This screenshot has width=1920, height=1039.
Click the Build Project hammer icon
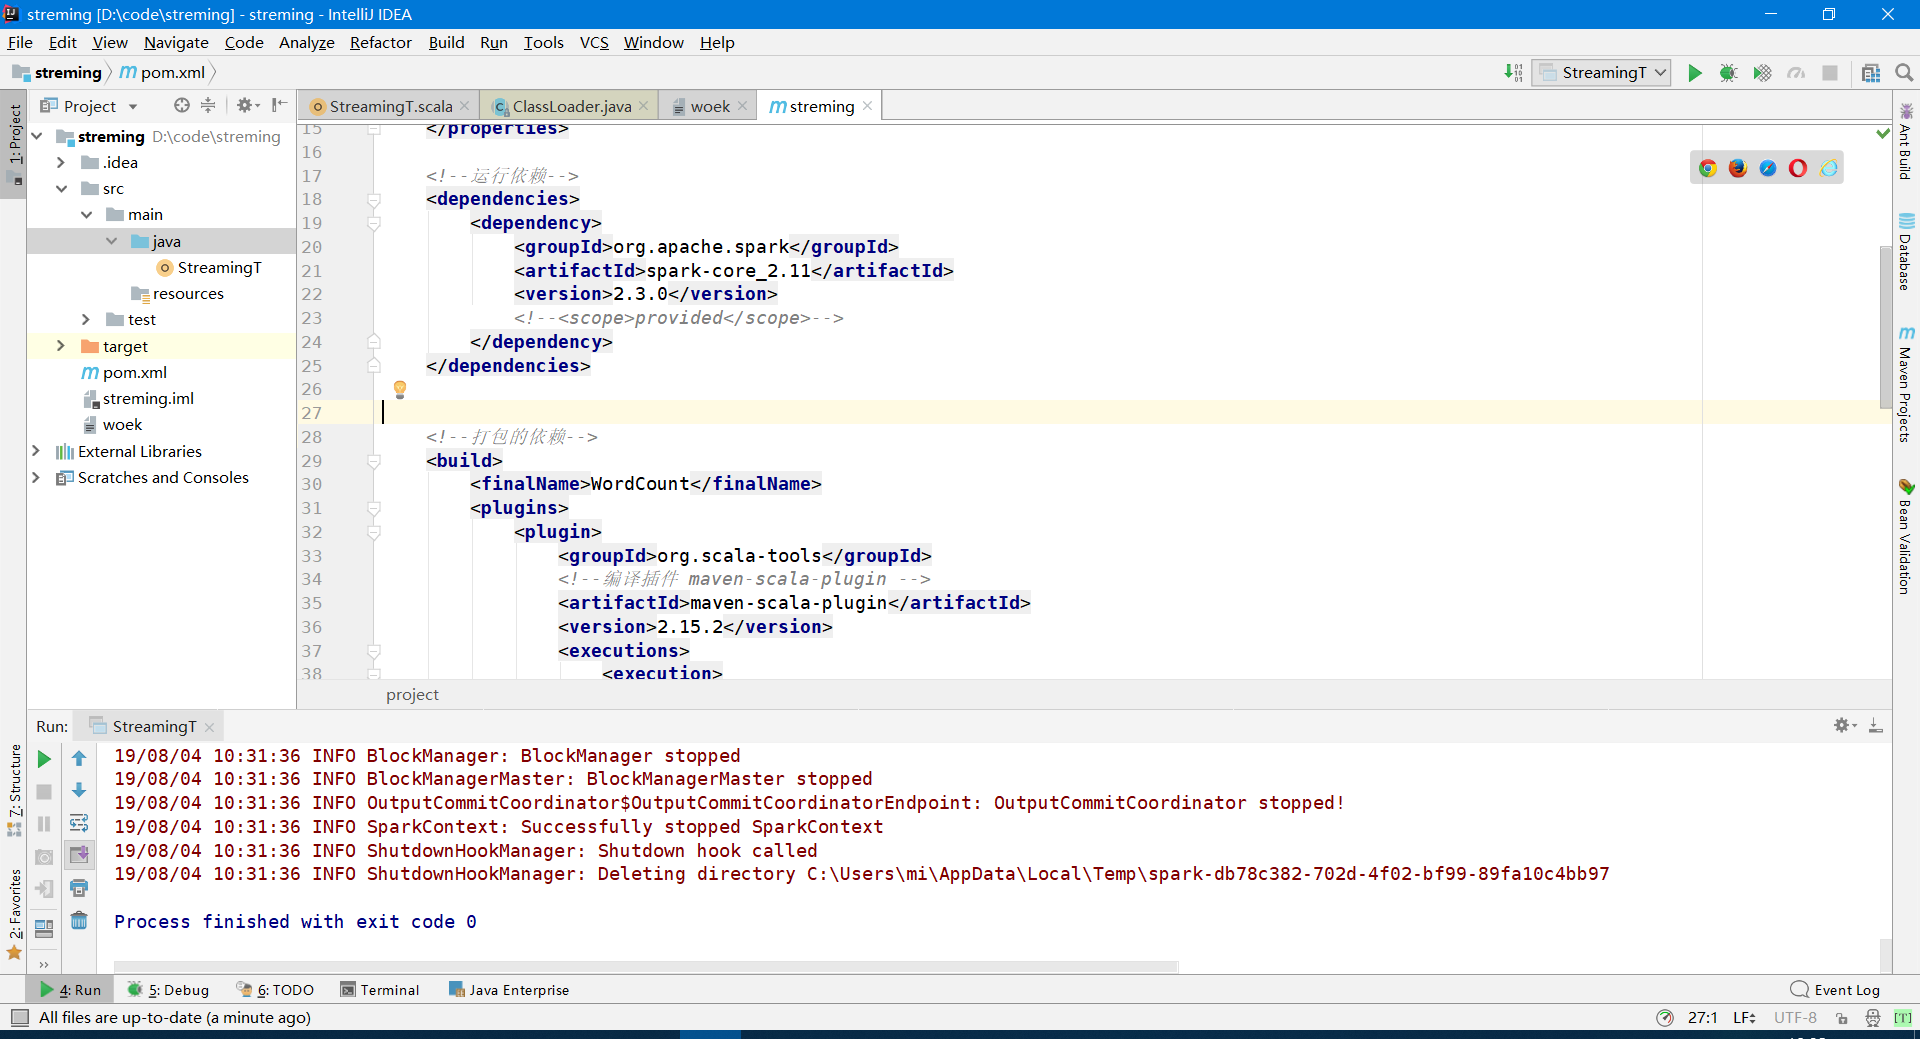pos(1514,73)
